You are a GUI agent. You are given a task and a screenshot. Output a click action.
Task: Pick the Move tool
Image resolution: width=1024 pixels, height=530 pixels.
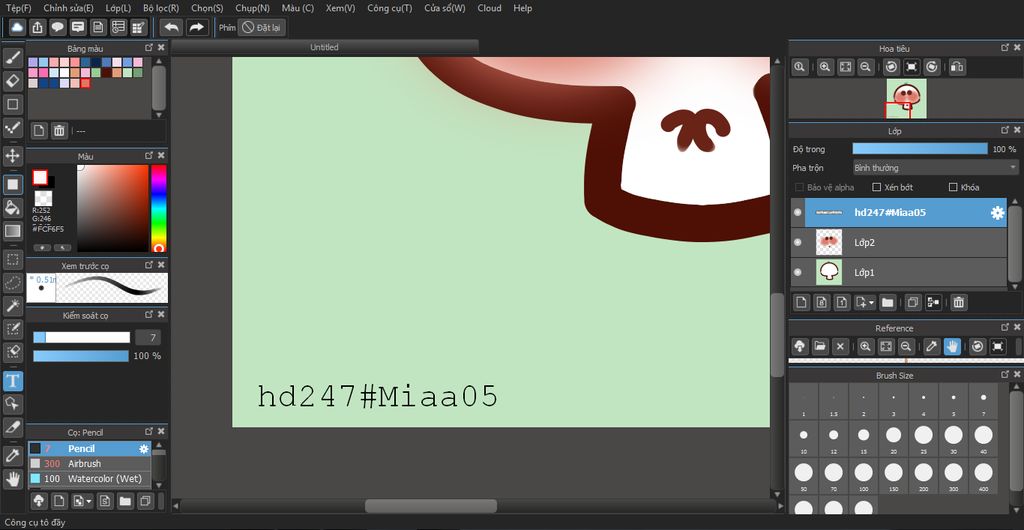pos(13,156)
